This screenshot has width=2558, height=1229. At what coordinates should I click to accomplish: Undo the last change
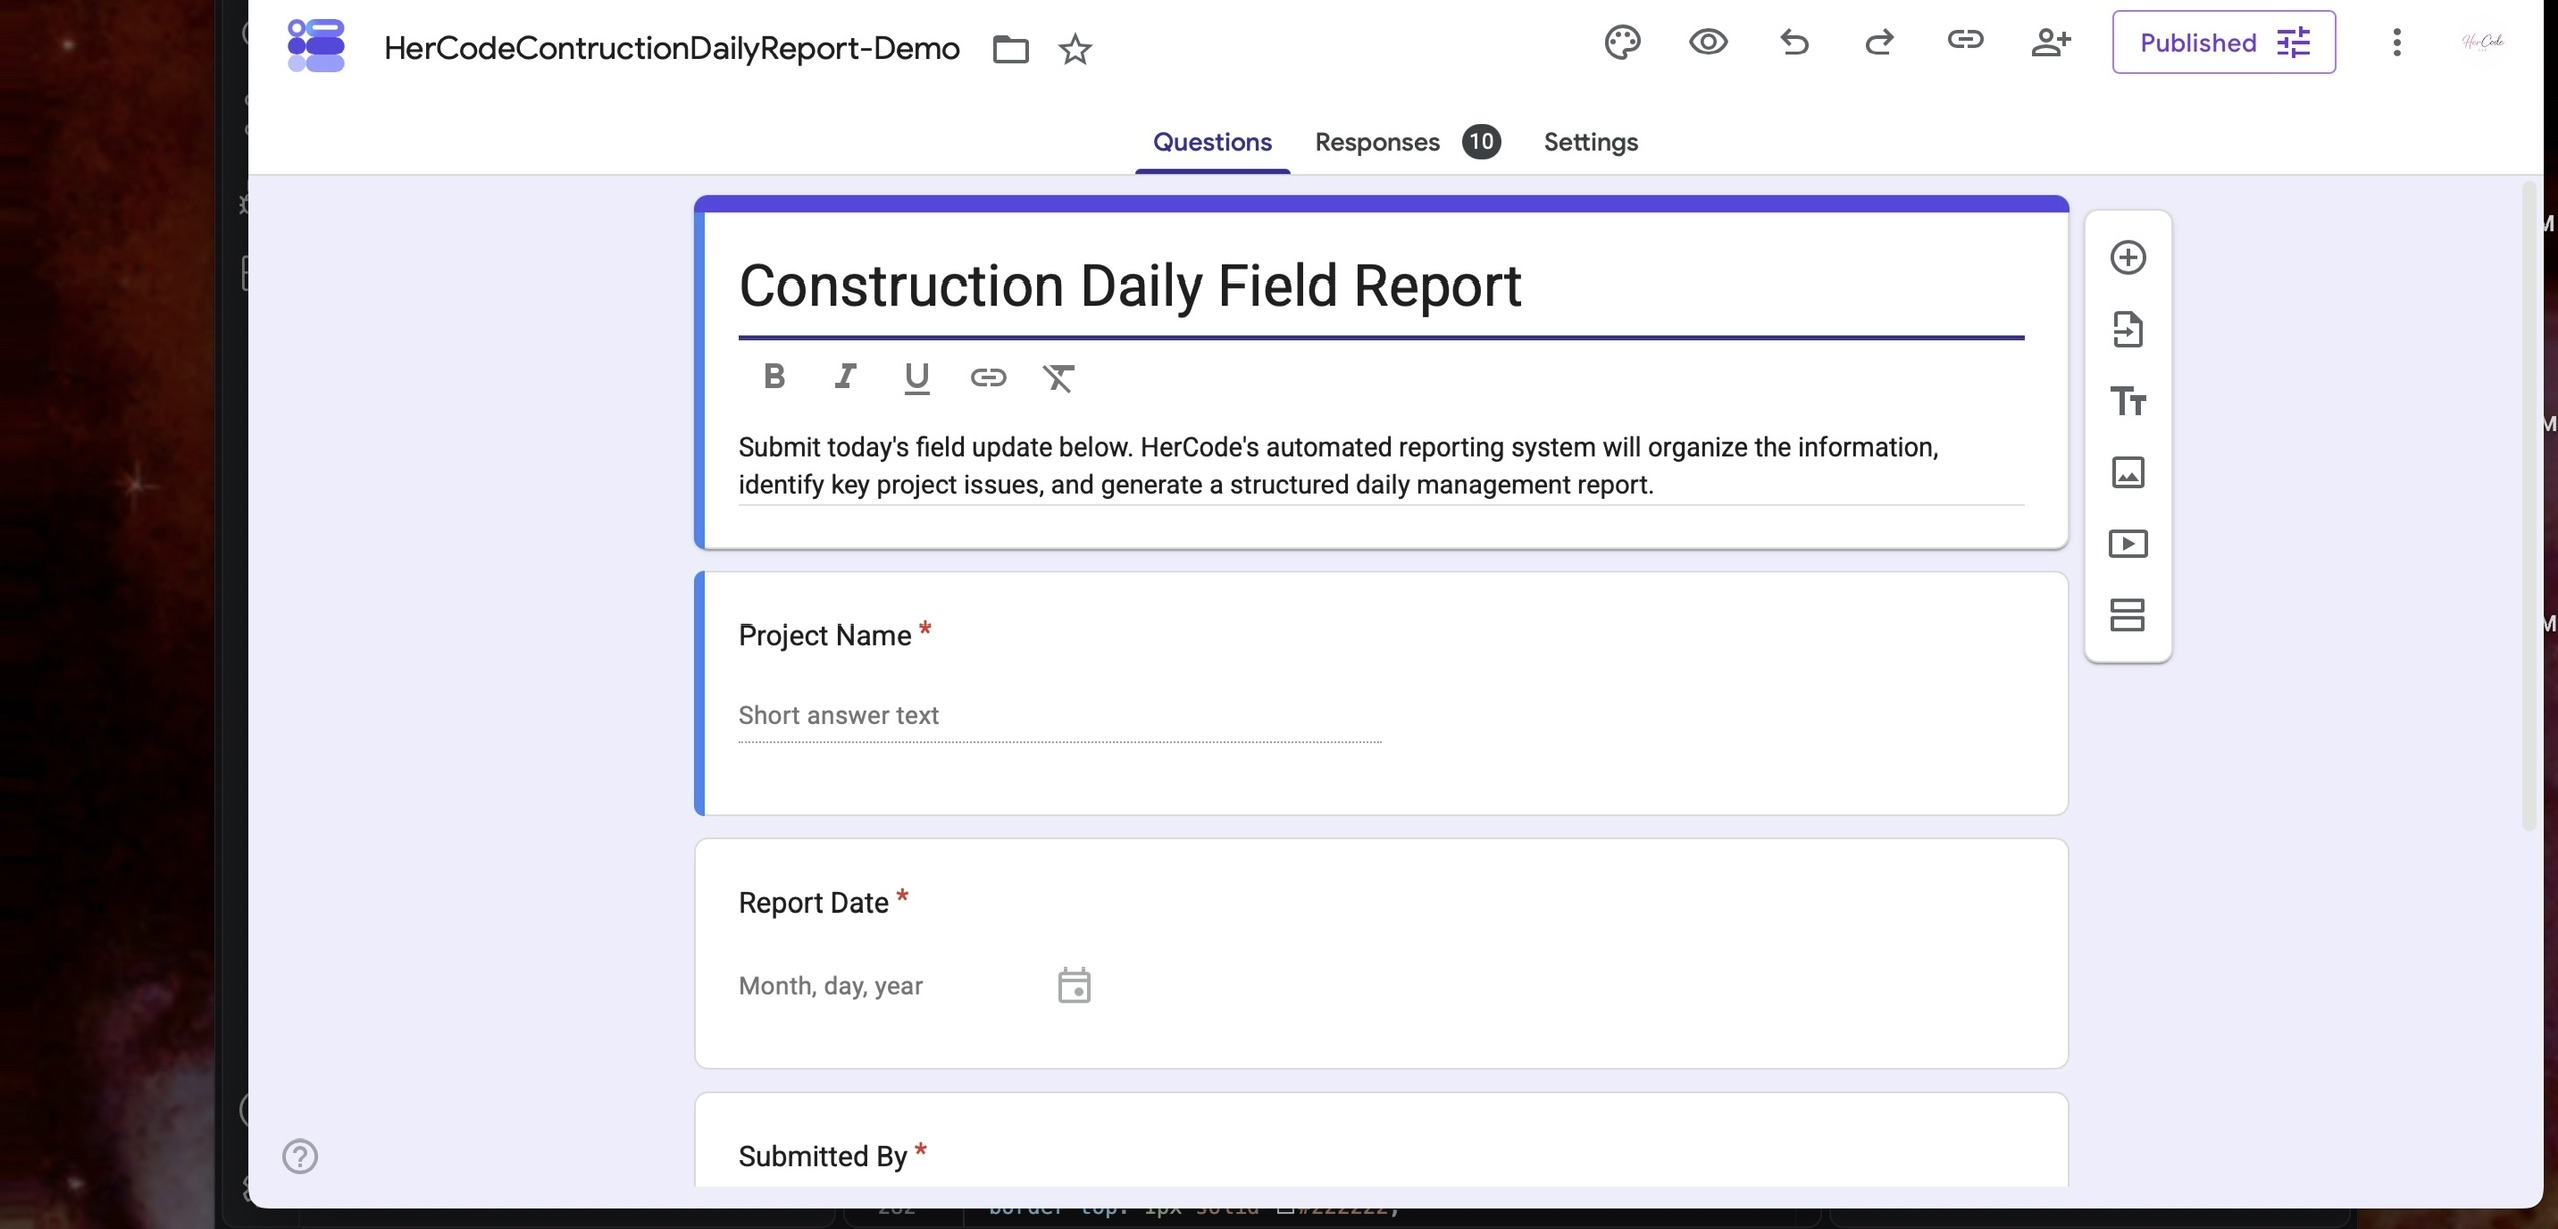click(x=1794, y=42)
